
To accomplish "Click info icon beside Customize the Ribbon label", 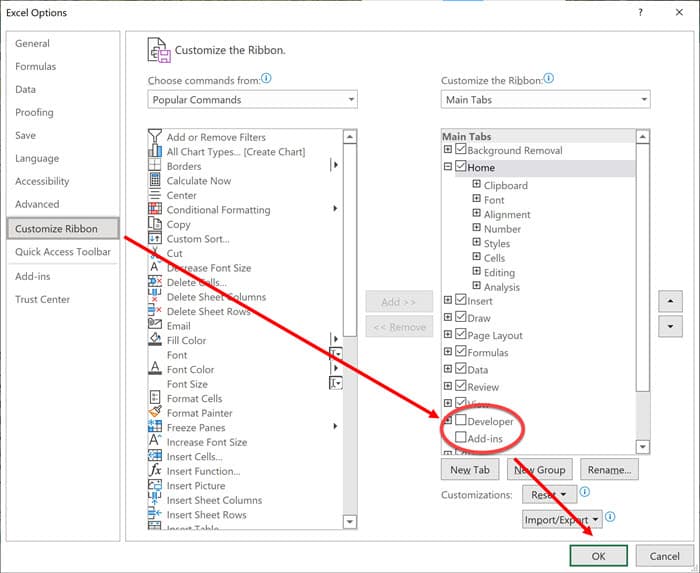I will click(549, 79).
